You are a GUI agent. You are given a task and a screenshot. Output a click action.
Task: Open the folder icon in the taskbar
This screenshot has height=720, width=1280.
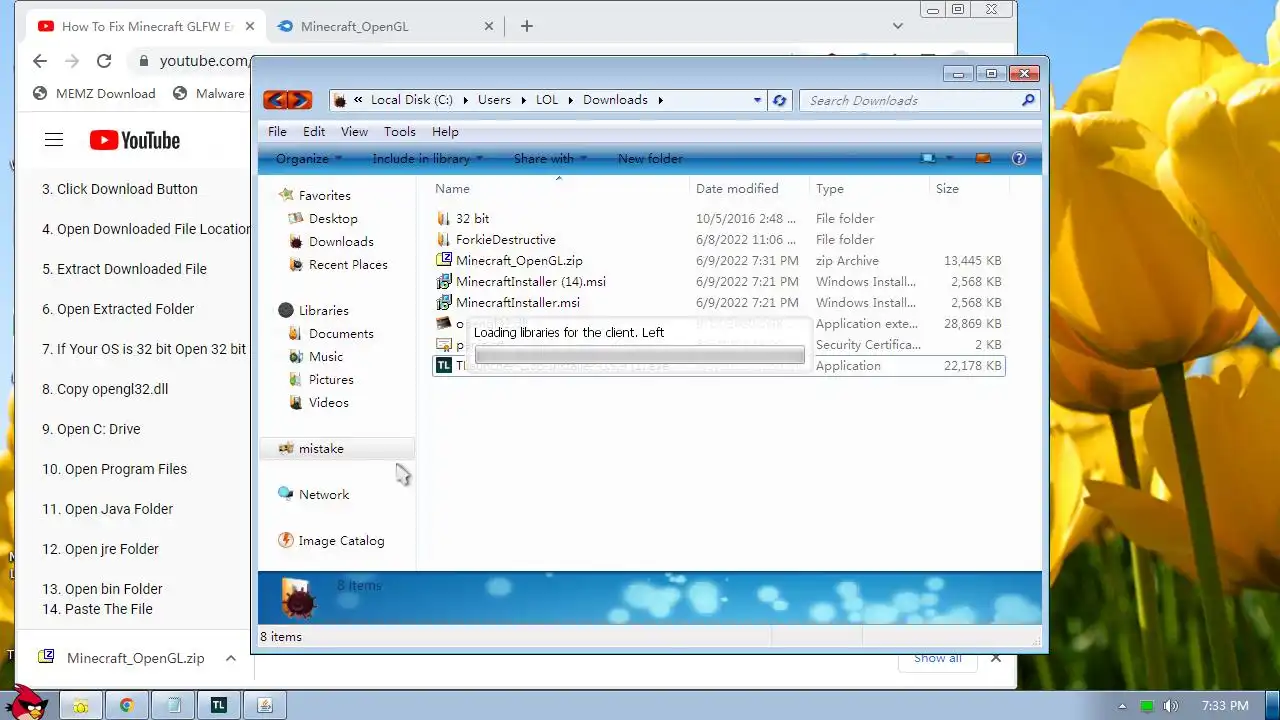[80, 705]
